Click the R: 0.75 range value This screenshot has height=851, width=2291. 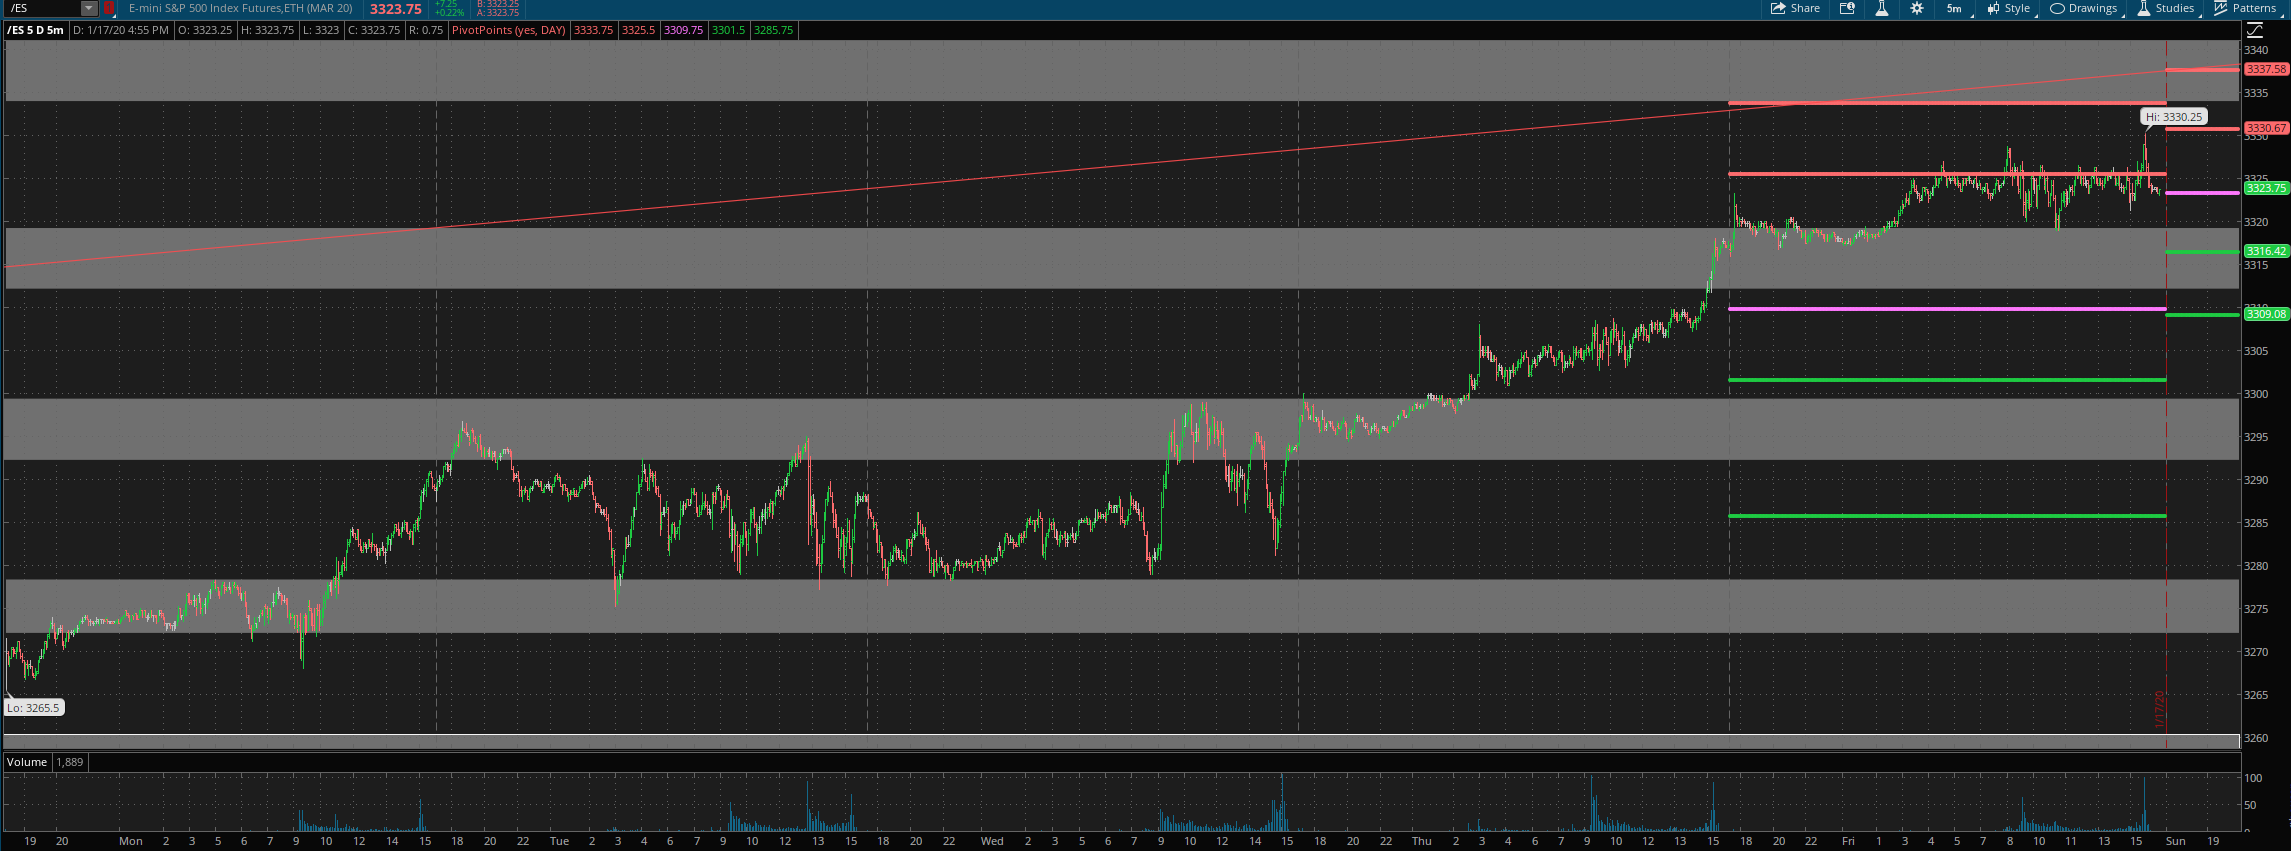click(x=426, y=30)
